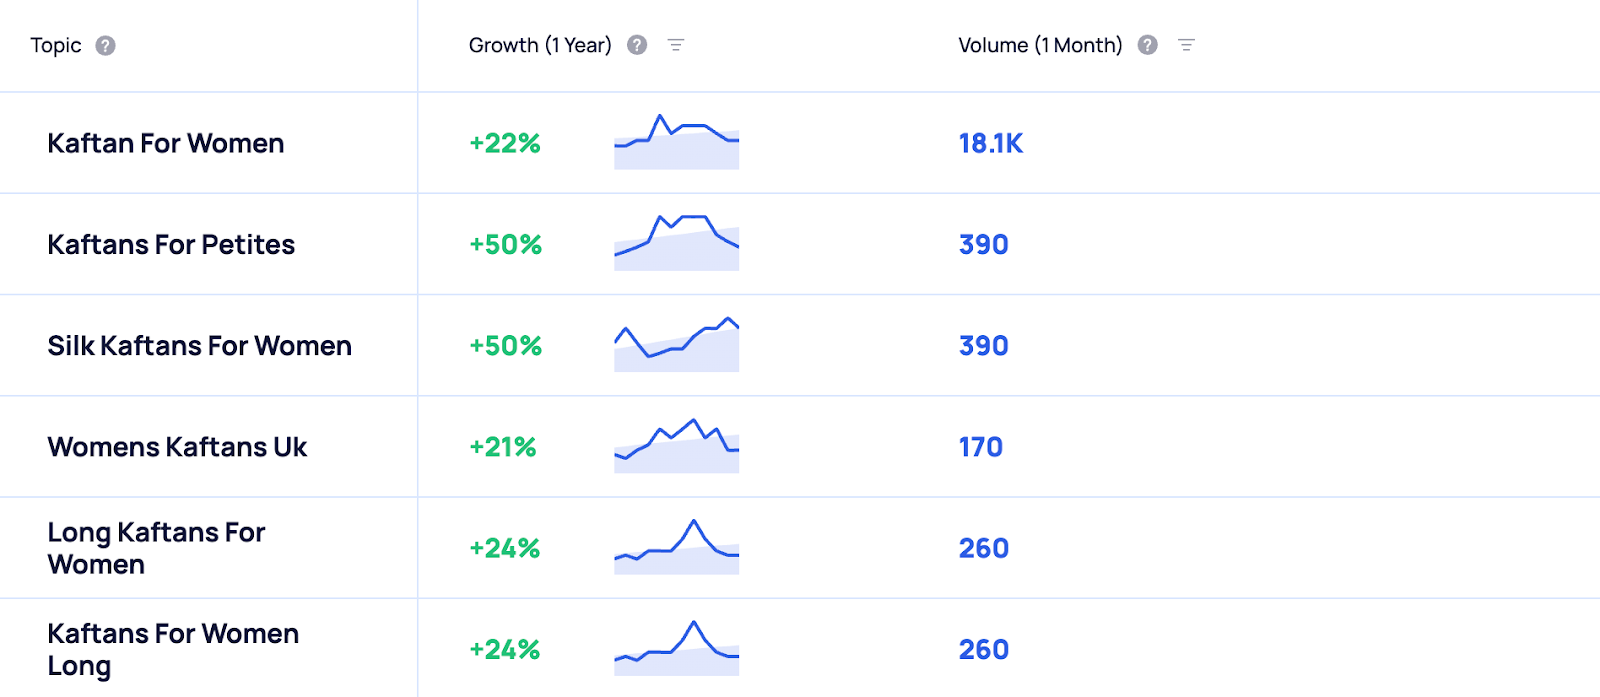Click the help icon next to Topic
The width and height of the screenshot is (1600, 697).
105,46
